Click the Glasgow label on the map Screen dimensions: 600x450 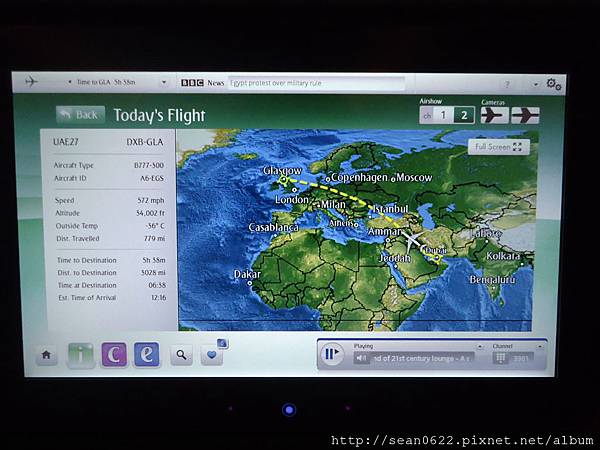(282, 171)
